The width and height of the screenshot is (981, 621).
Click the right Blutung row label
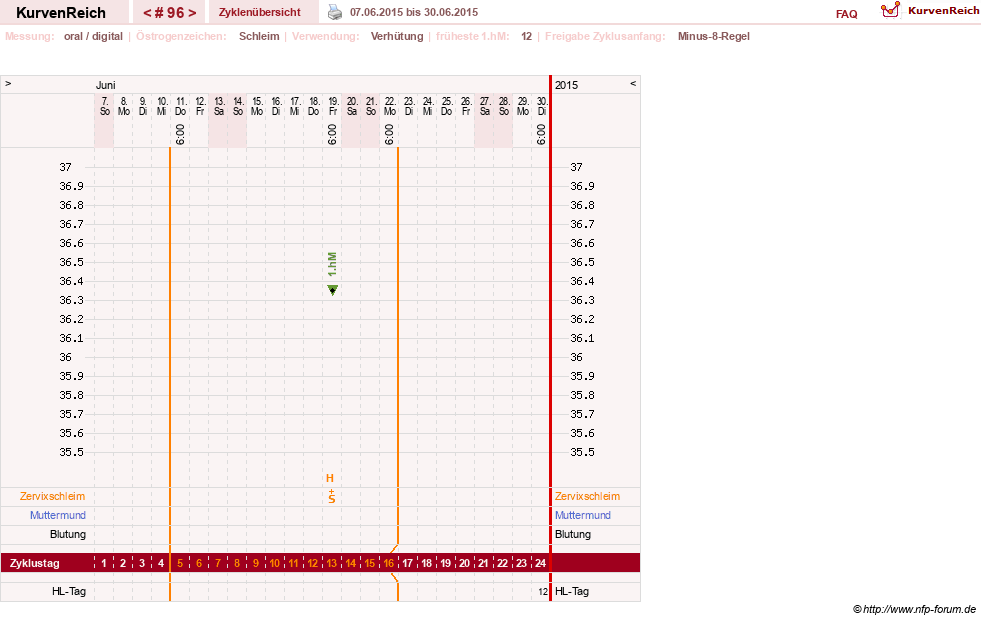coord(573,534)
